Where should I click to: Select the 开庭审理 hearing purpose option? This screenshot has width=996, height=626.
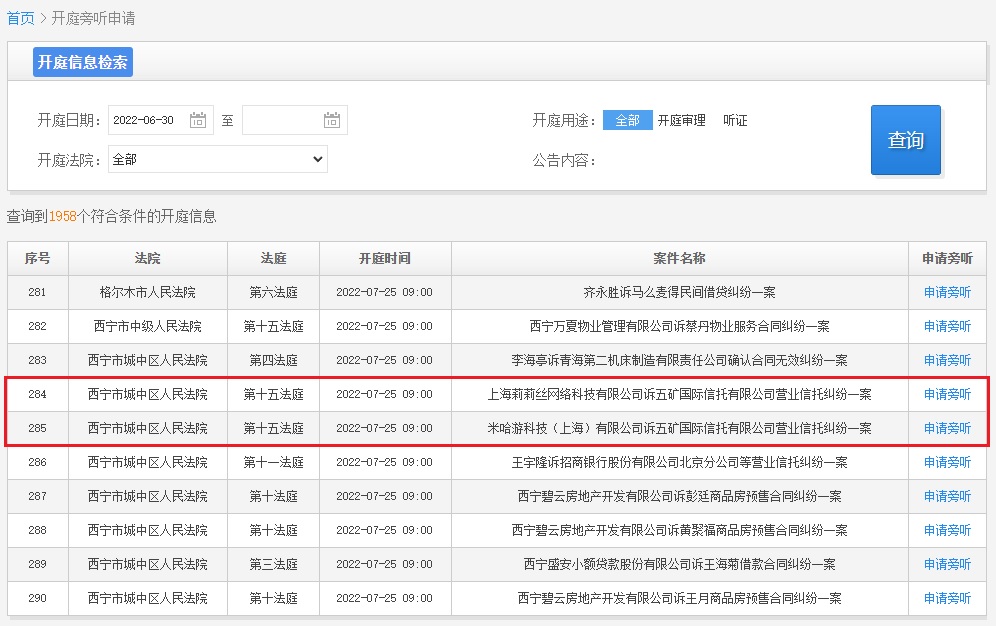[x=682, y=120]
